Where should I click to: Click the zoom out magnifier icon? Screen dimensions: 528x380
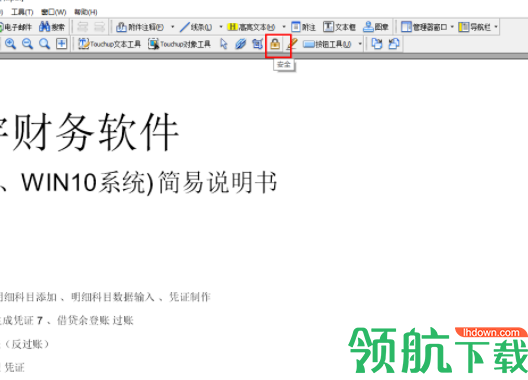[27, 44]
